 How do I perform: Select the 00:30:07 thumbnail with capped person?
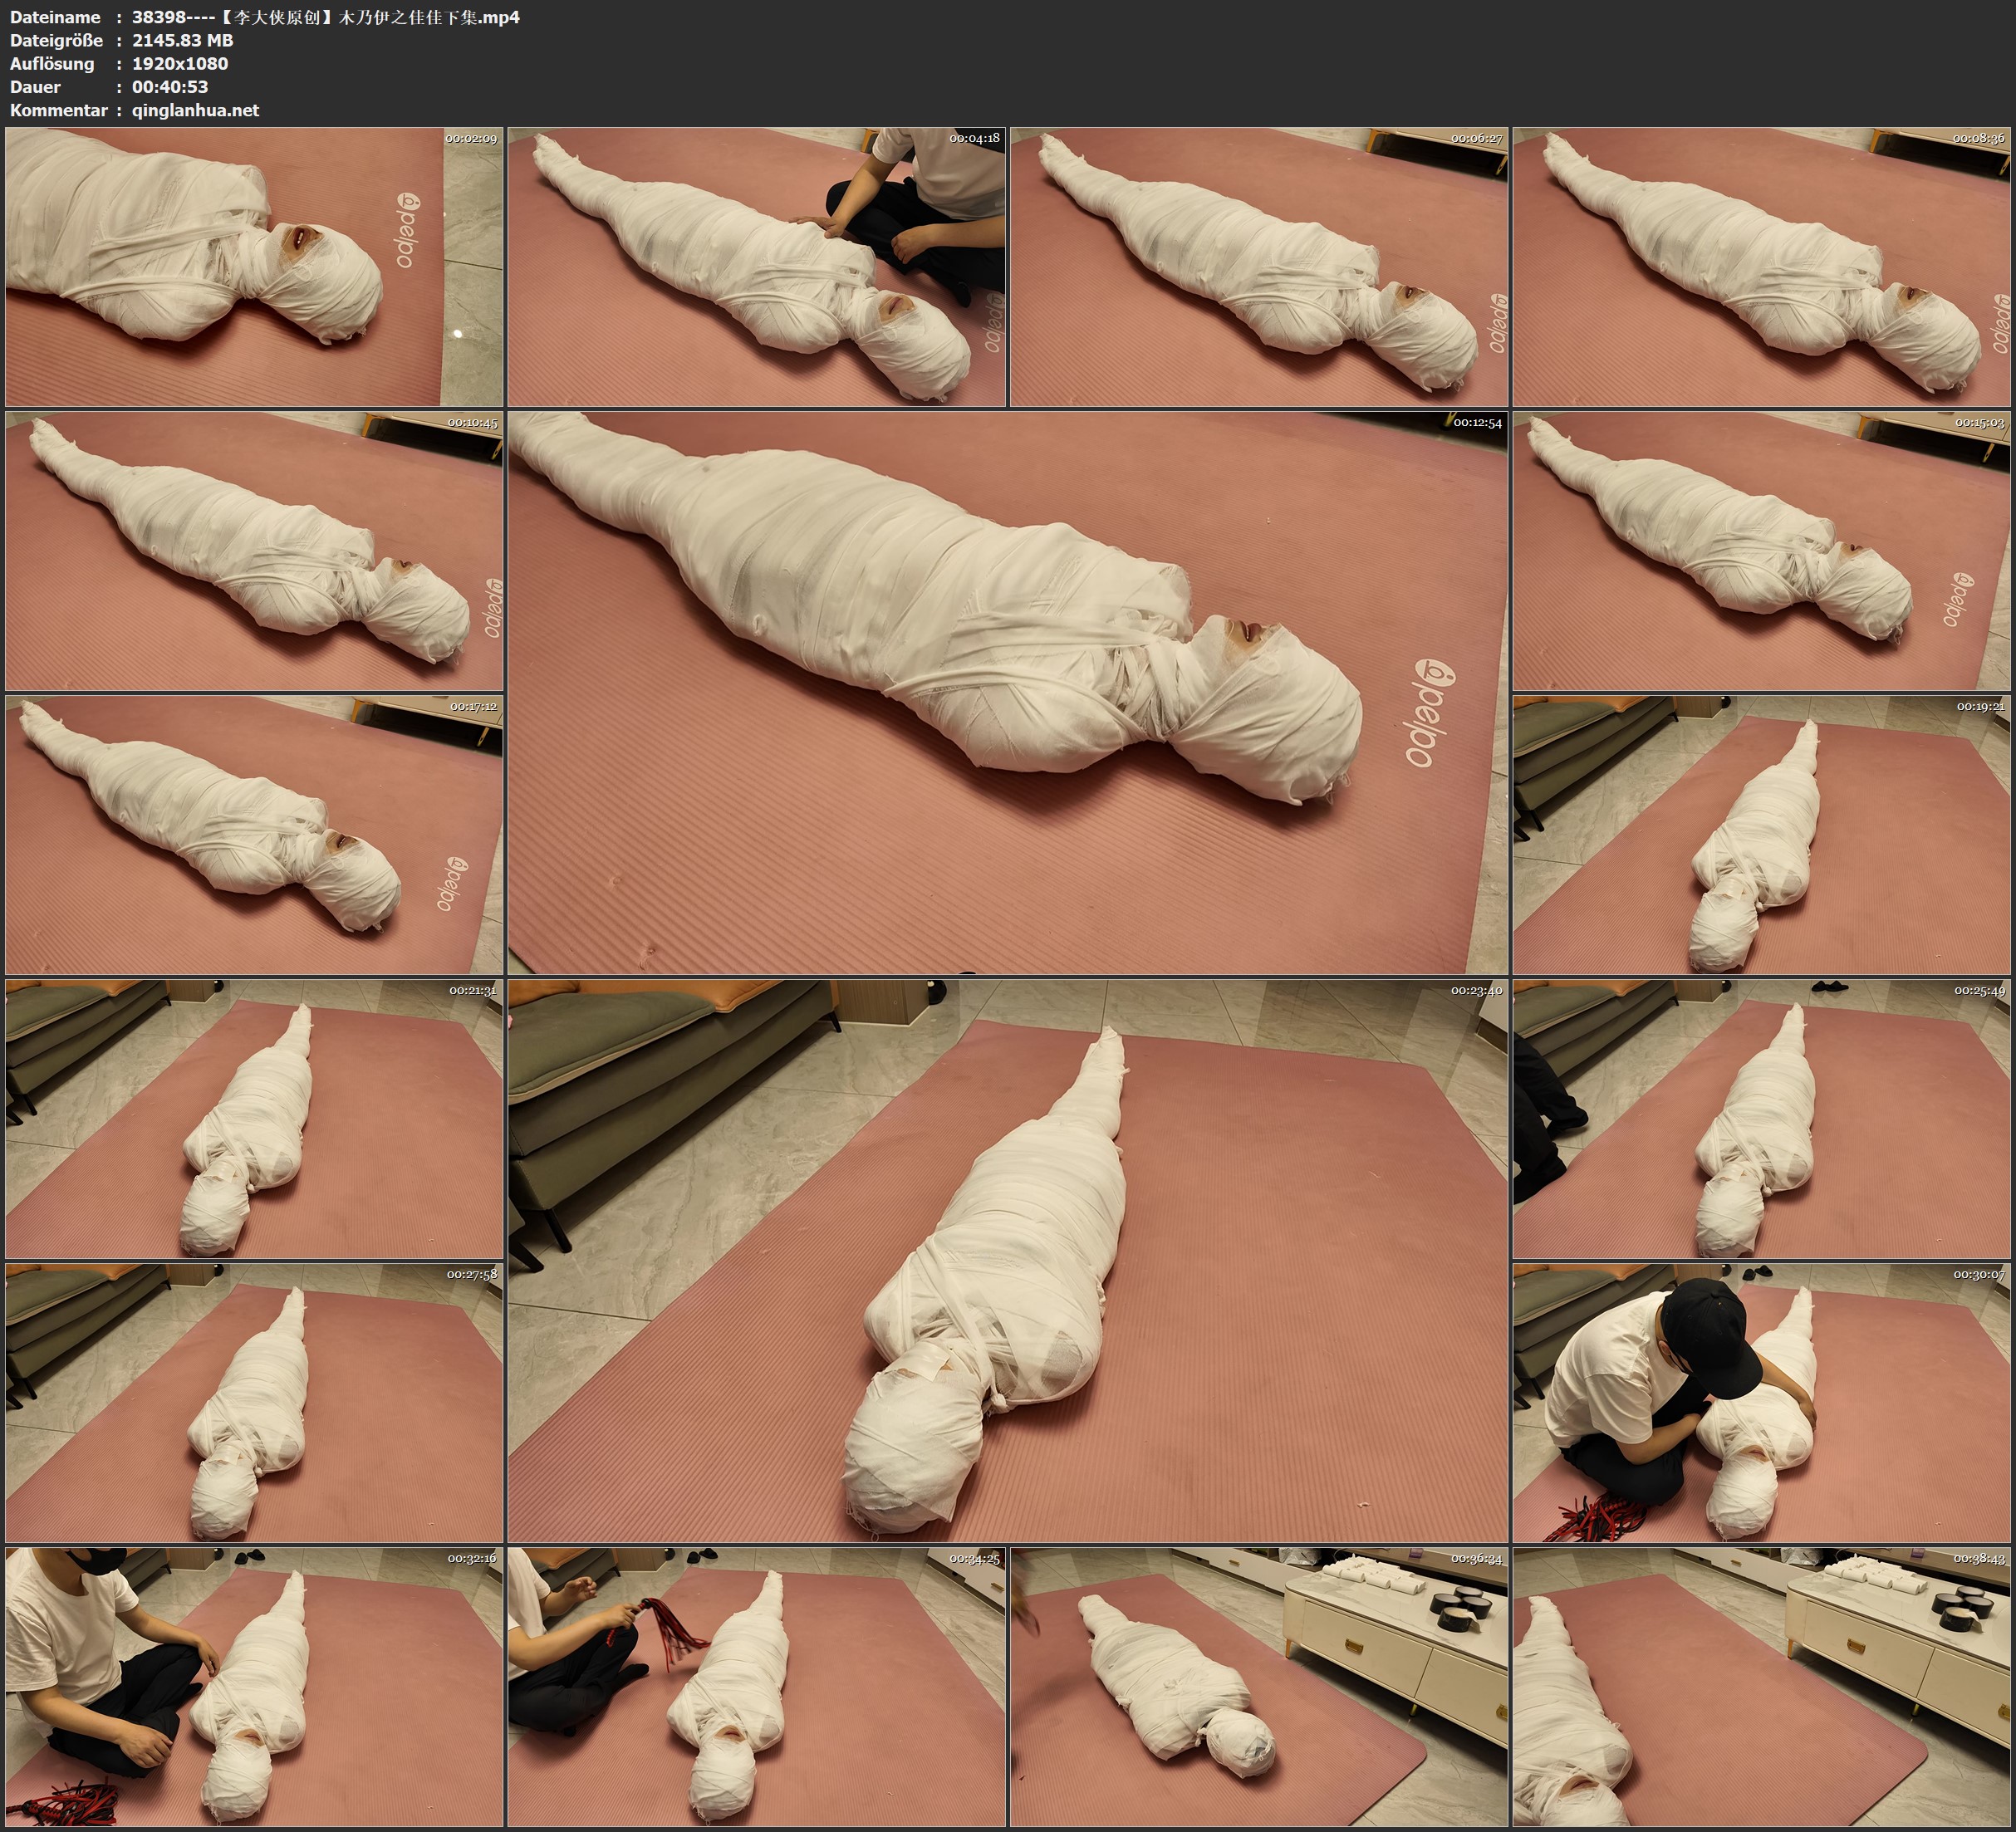[x=1762, y=1403]
